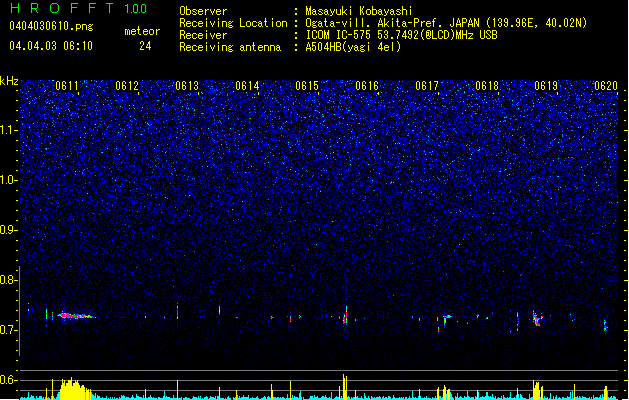Click the 0.6 kHz axis label
Screen dimensions: 629x400
click(8, 380)
